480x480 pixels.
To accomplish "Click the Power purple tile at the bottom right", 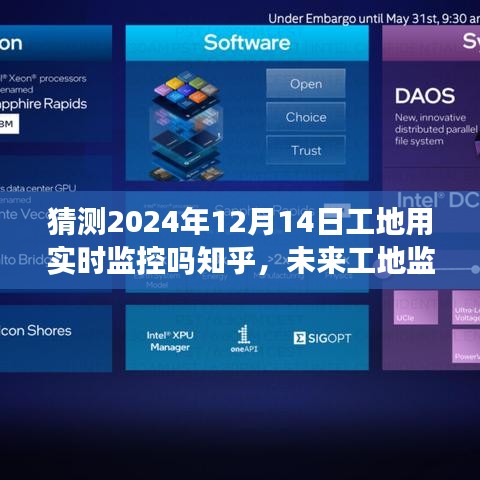I will pos(466,346).
